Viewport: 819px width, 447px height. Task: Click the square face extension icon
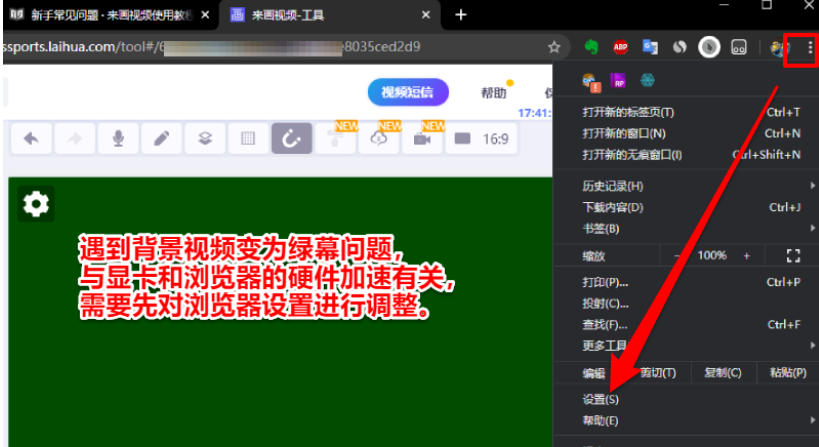pos(739,48)
